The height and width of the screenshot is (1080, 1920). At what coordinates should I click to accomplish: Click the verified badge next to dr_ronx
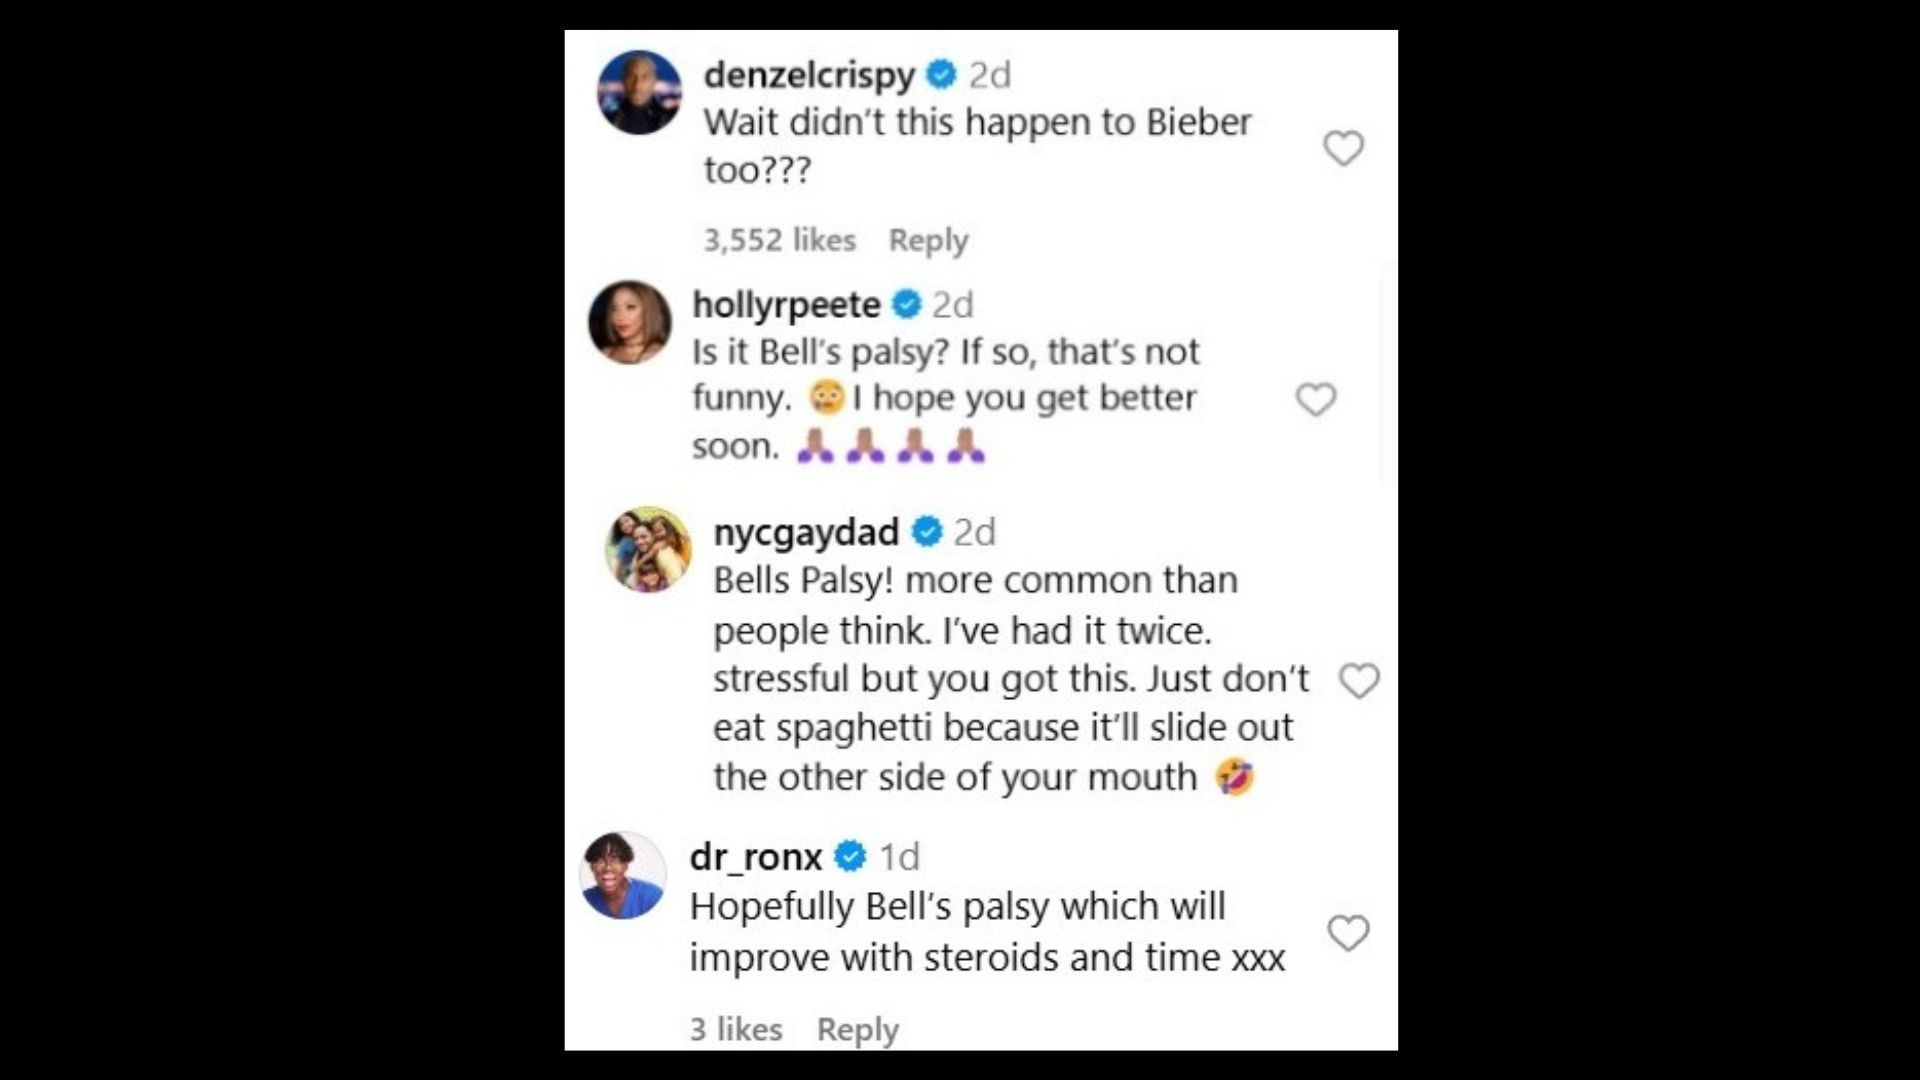(850, 857)
